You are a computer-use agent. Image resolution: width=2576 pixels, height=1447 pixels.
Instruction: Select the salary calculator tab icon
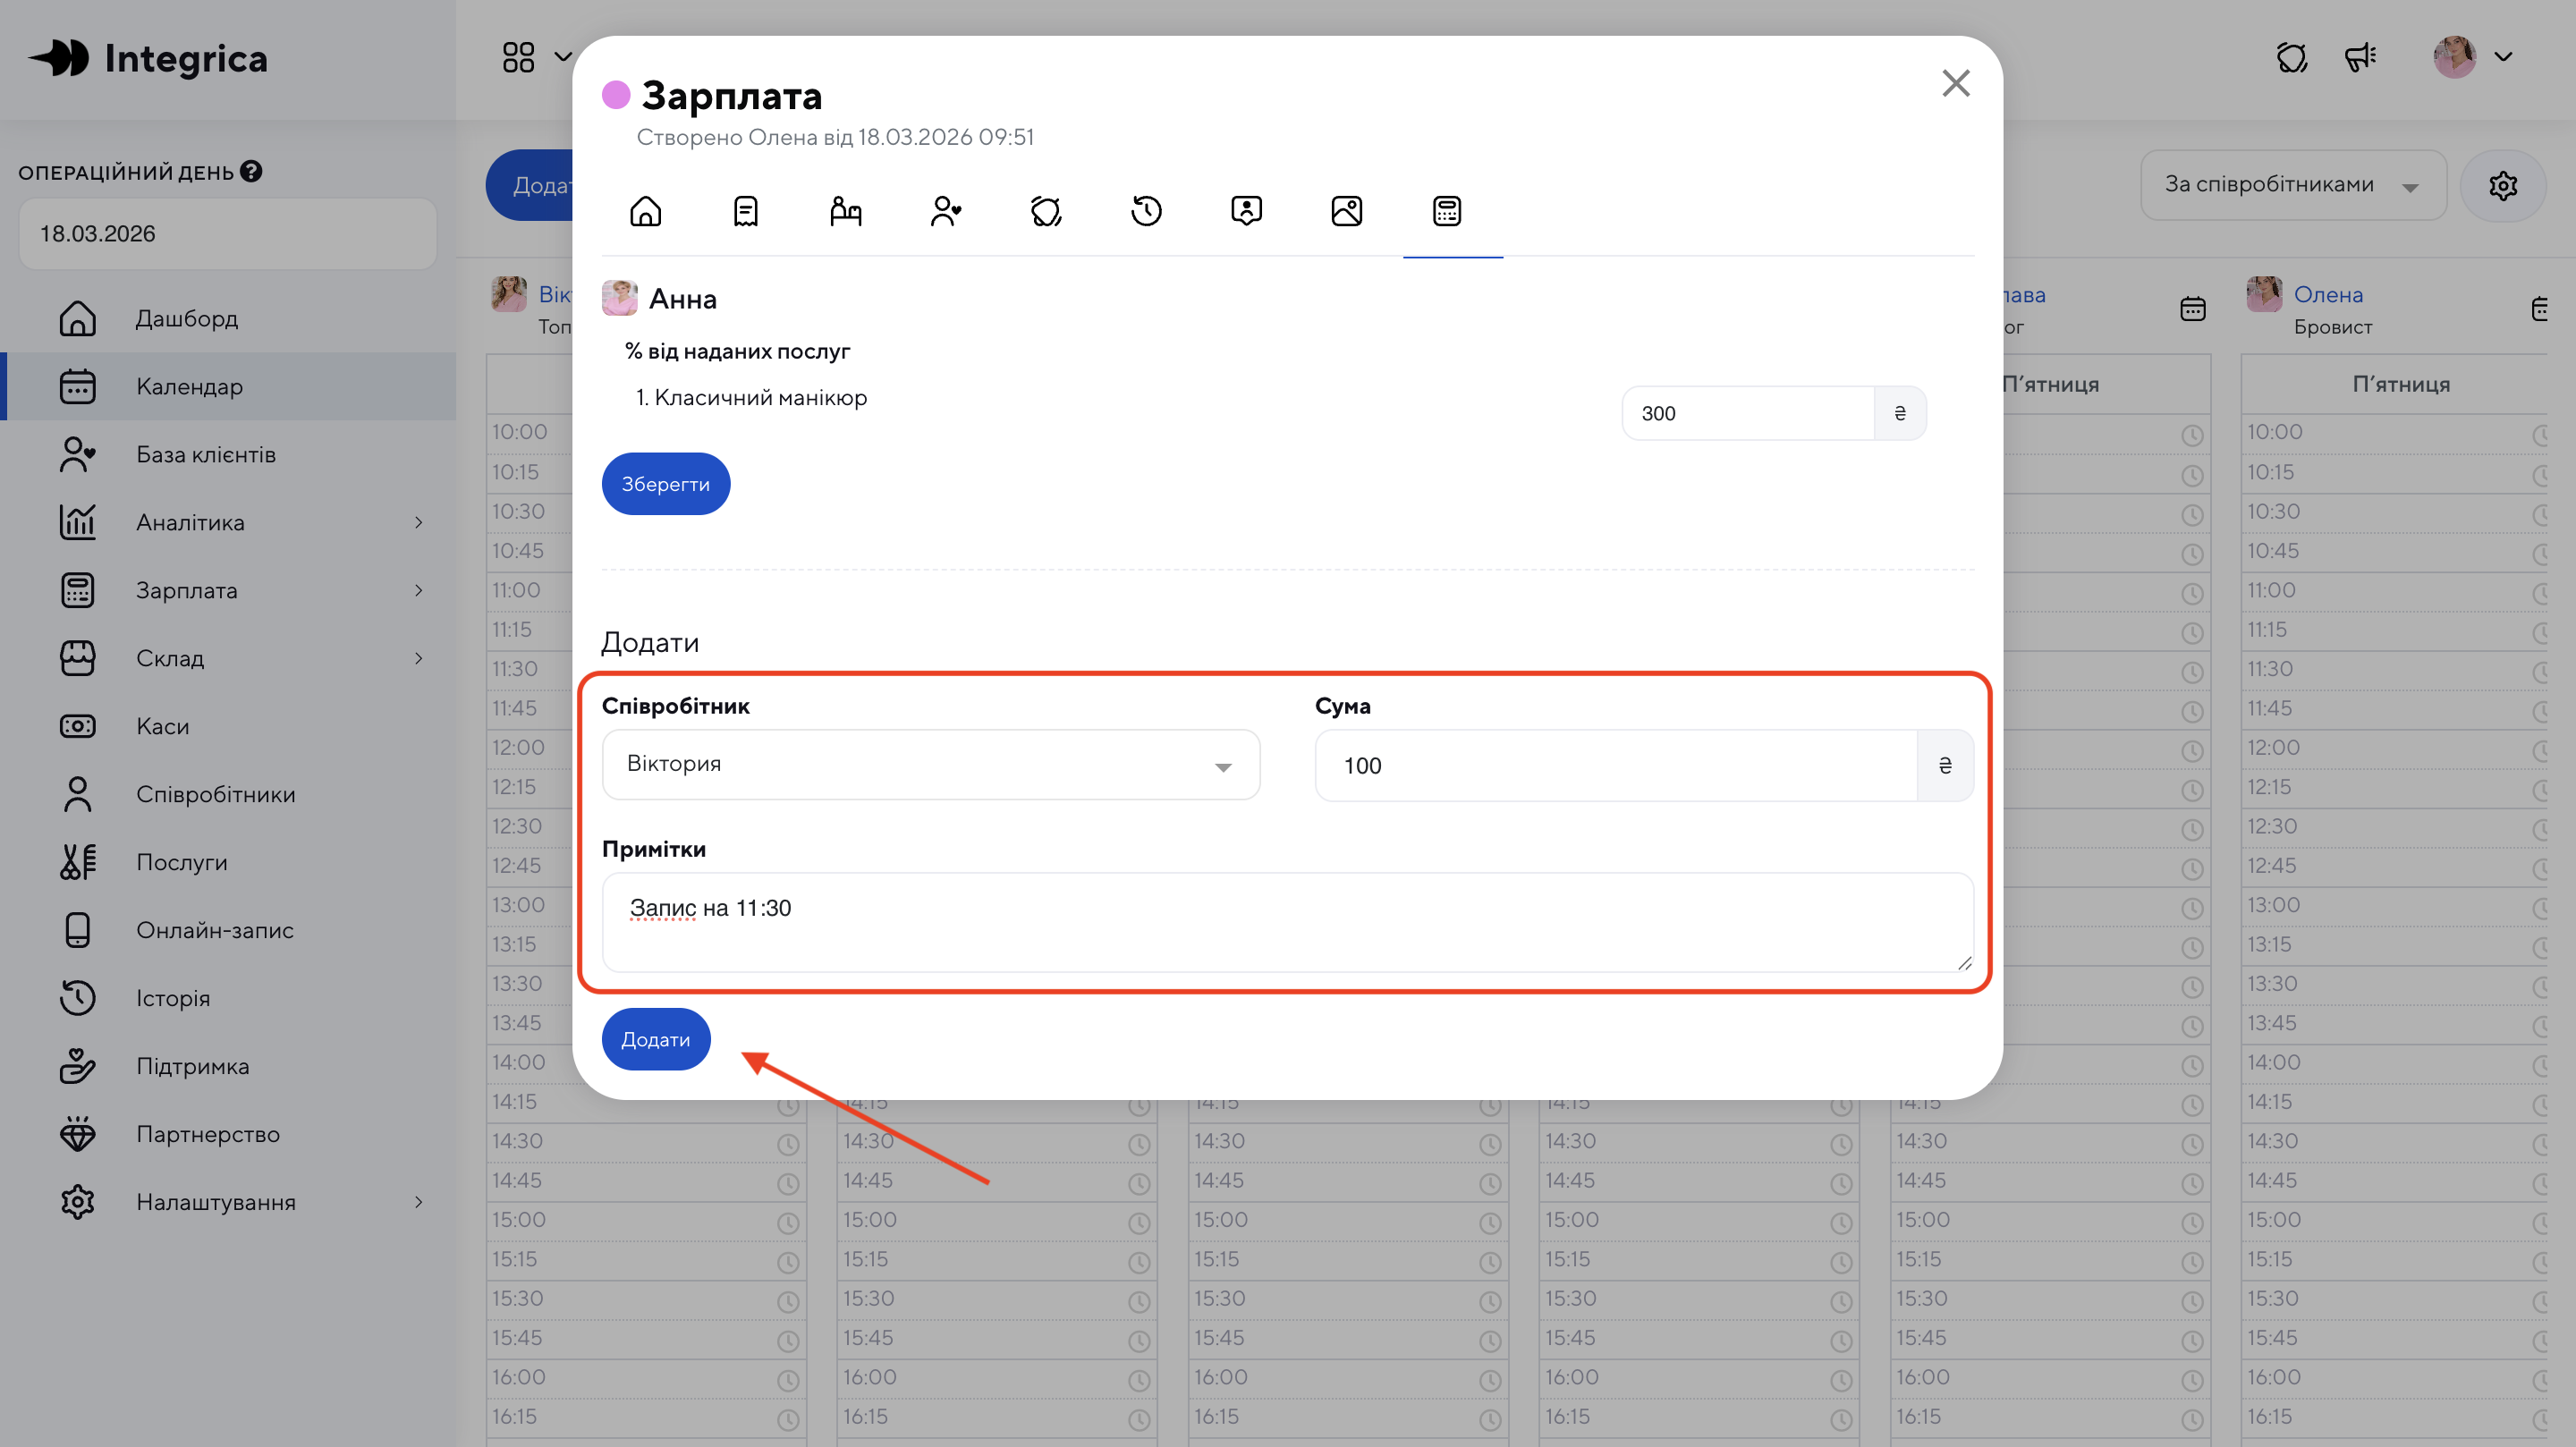click(x=1447, y=211)
